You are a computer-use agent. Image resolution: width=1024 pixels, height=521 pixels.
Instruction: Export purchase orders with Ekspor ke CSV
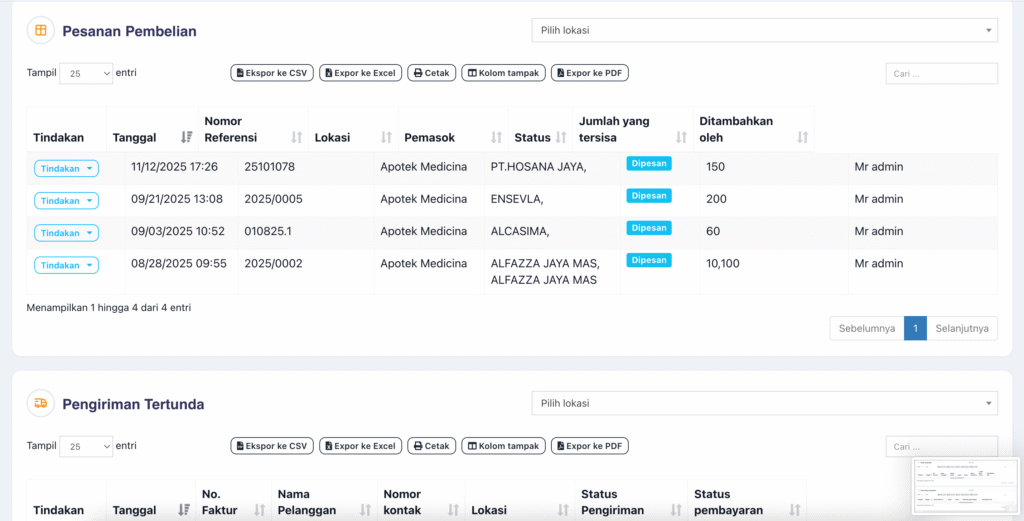tap(271, 73)
